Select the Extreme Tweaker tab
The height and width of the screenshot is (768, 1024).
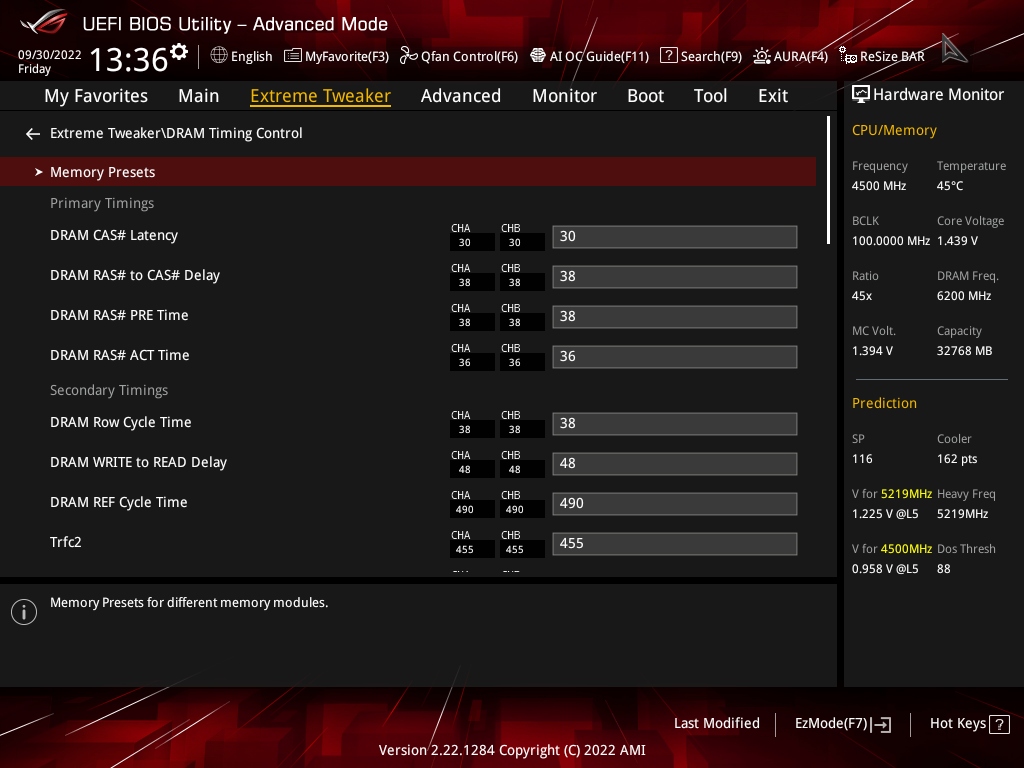[321, 96]
